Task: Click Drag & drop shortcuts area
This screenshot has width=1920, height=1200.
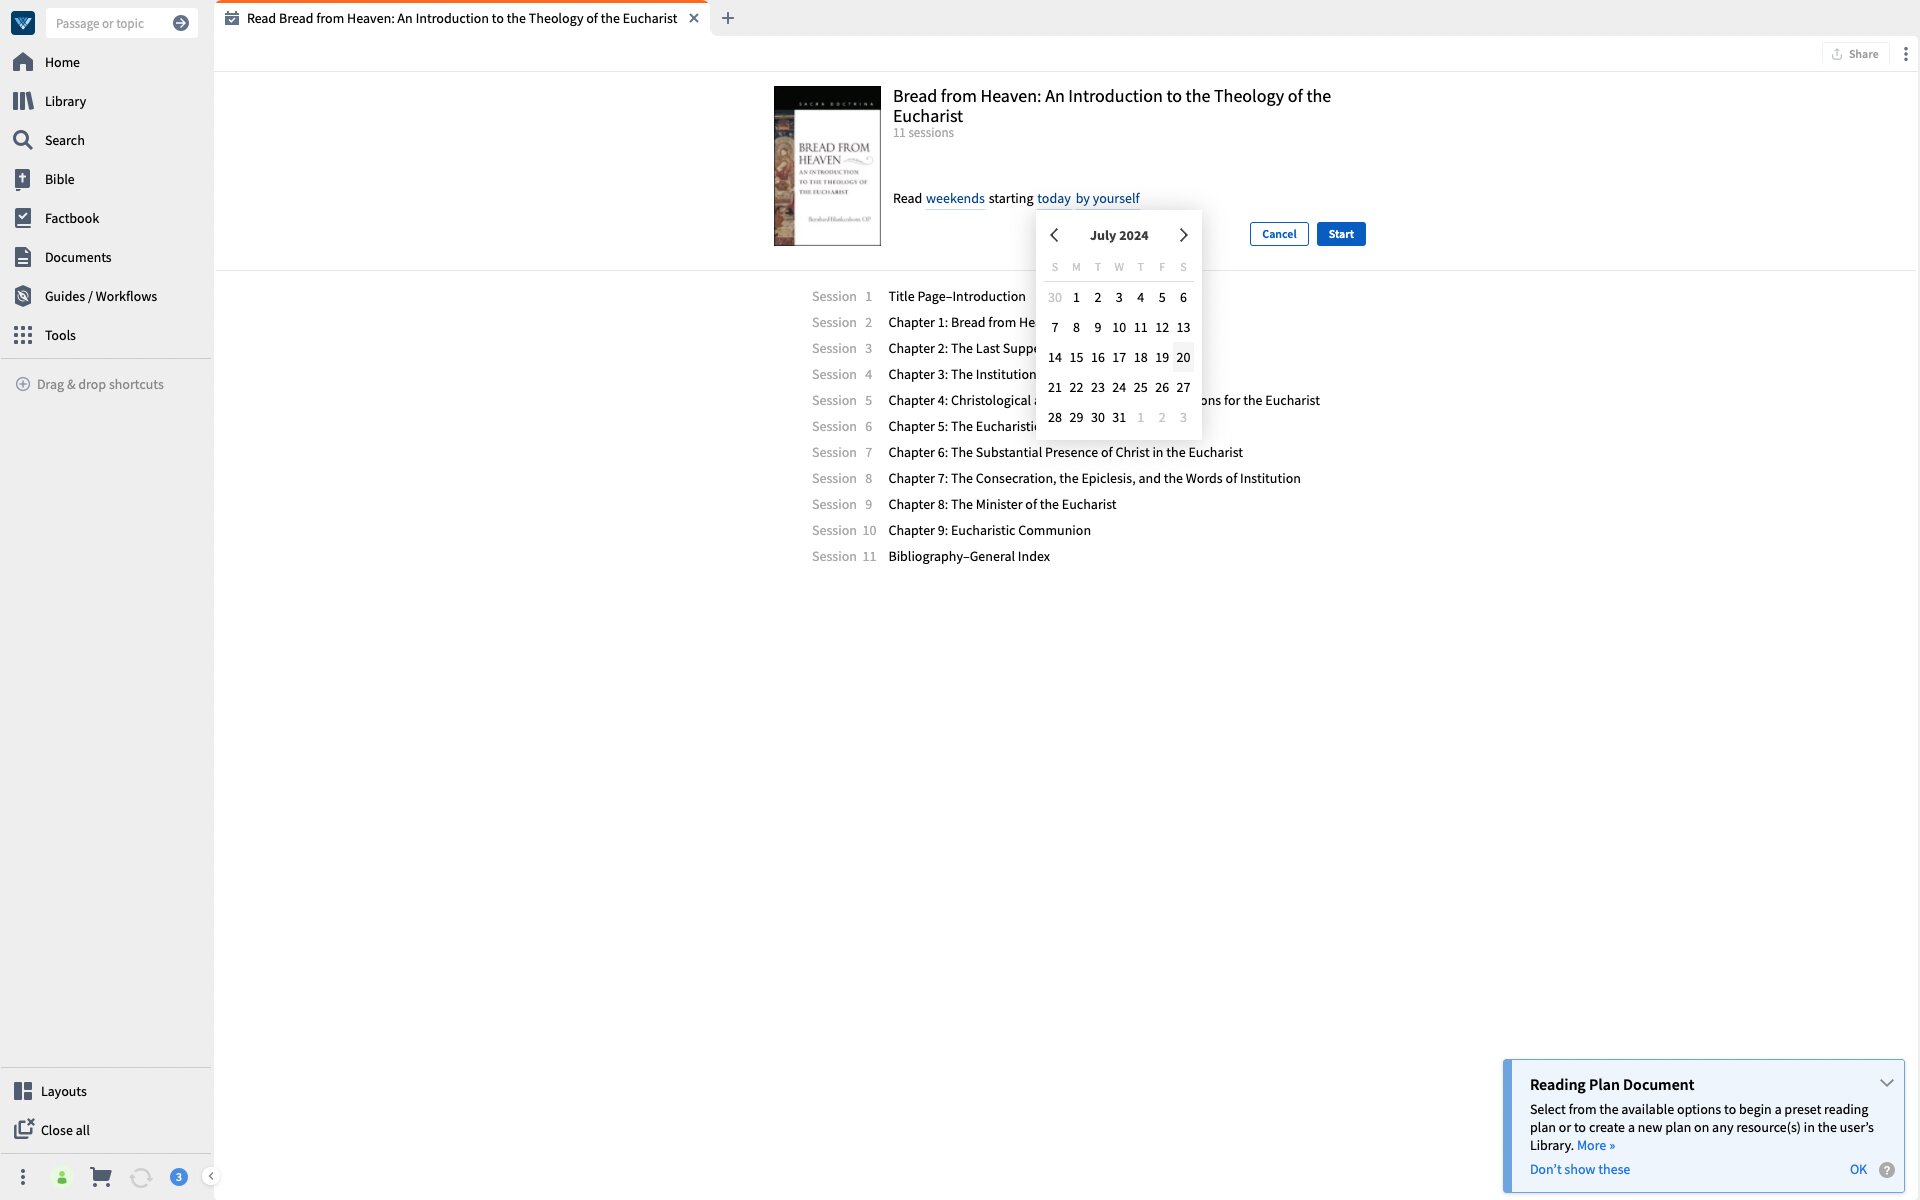Action: tap(90, 384)
